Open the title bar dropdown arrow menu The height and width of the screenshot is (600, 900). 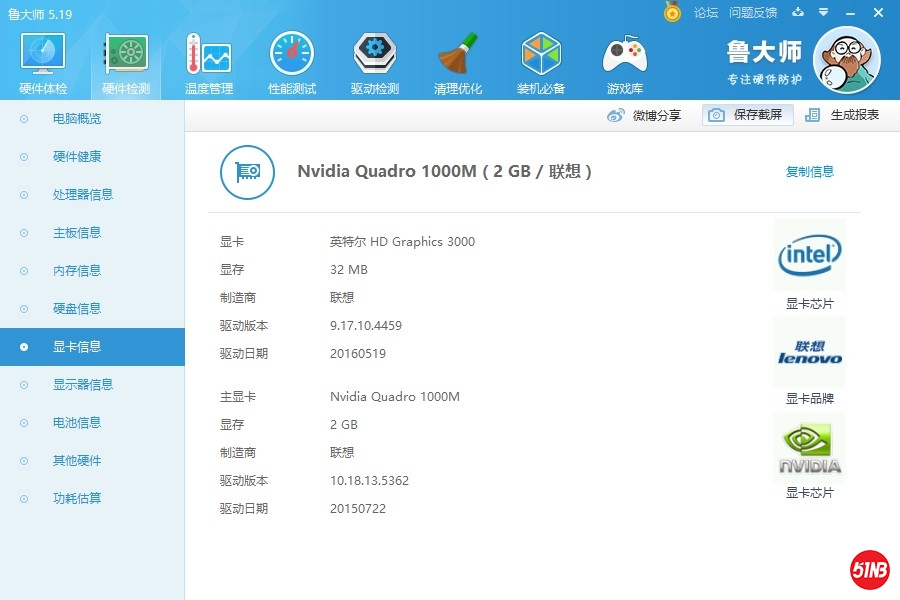822,13
